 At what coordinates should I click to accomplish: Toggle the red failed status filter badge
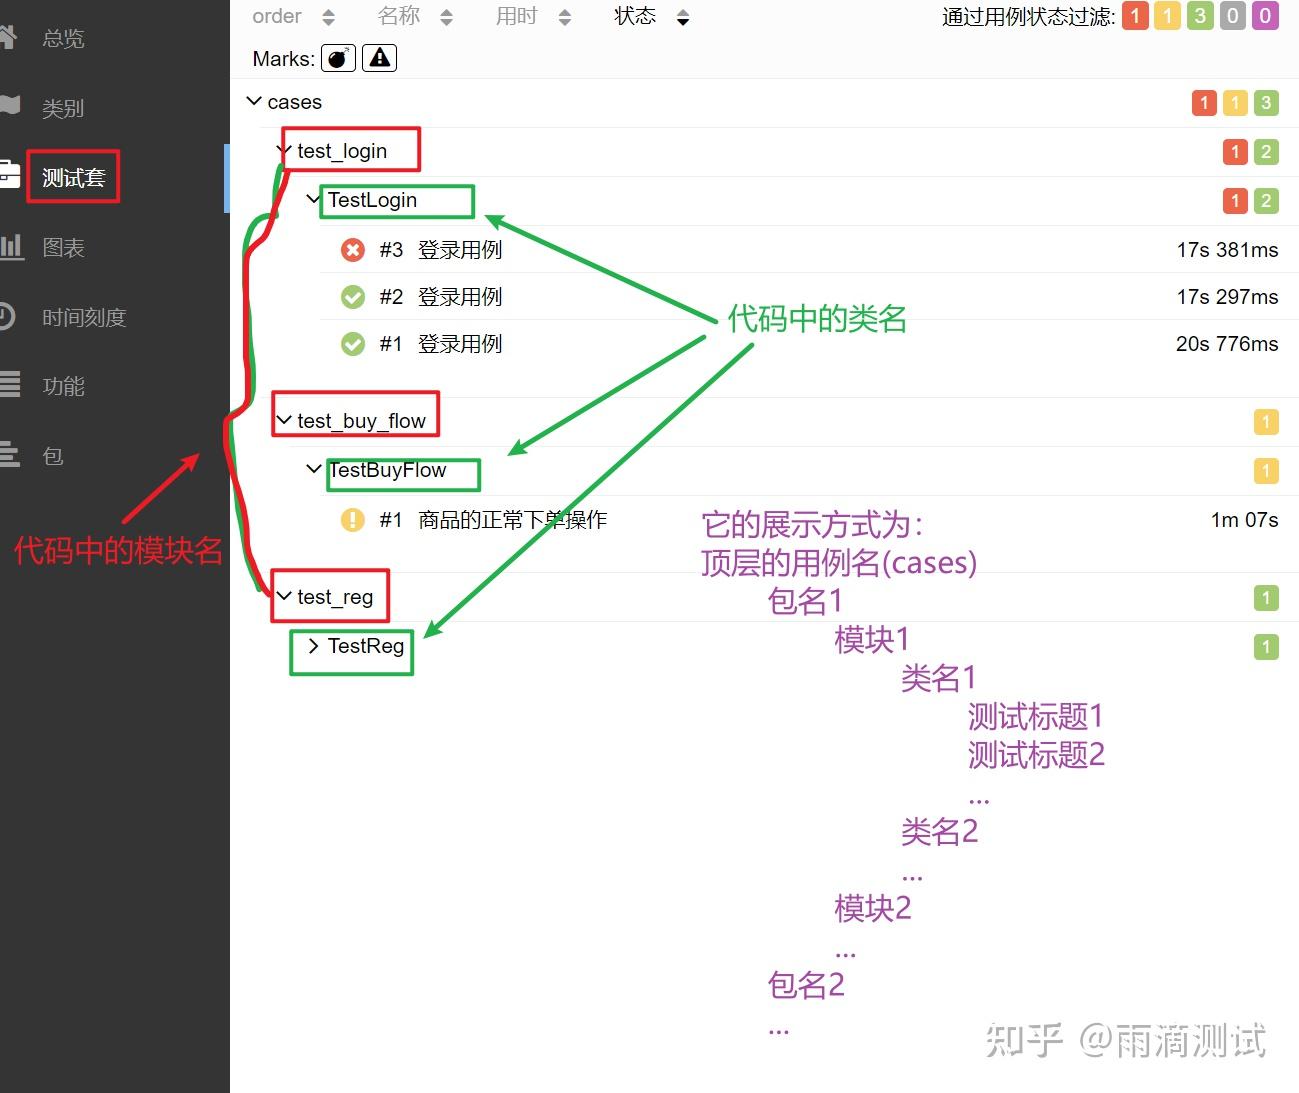tap(1135, 16)
